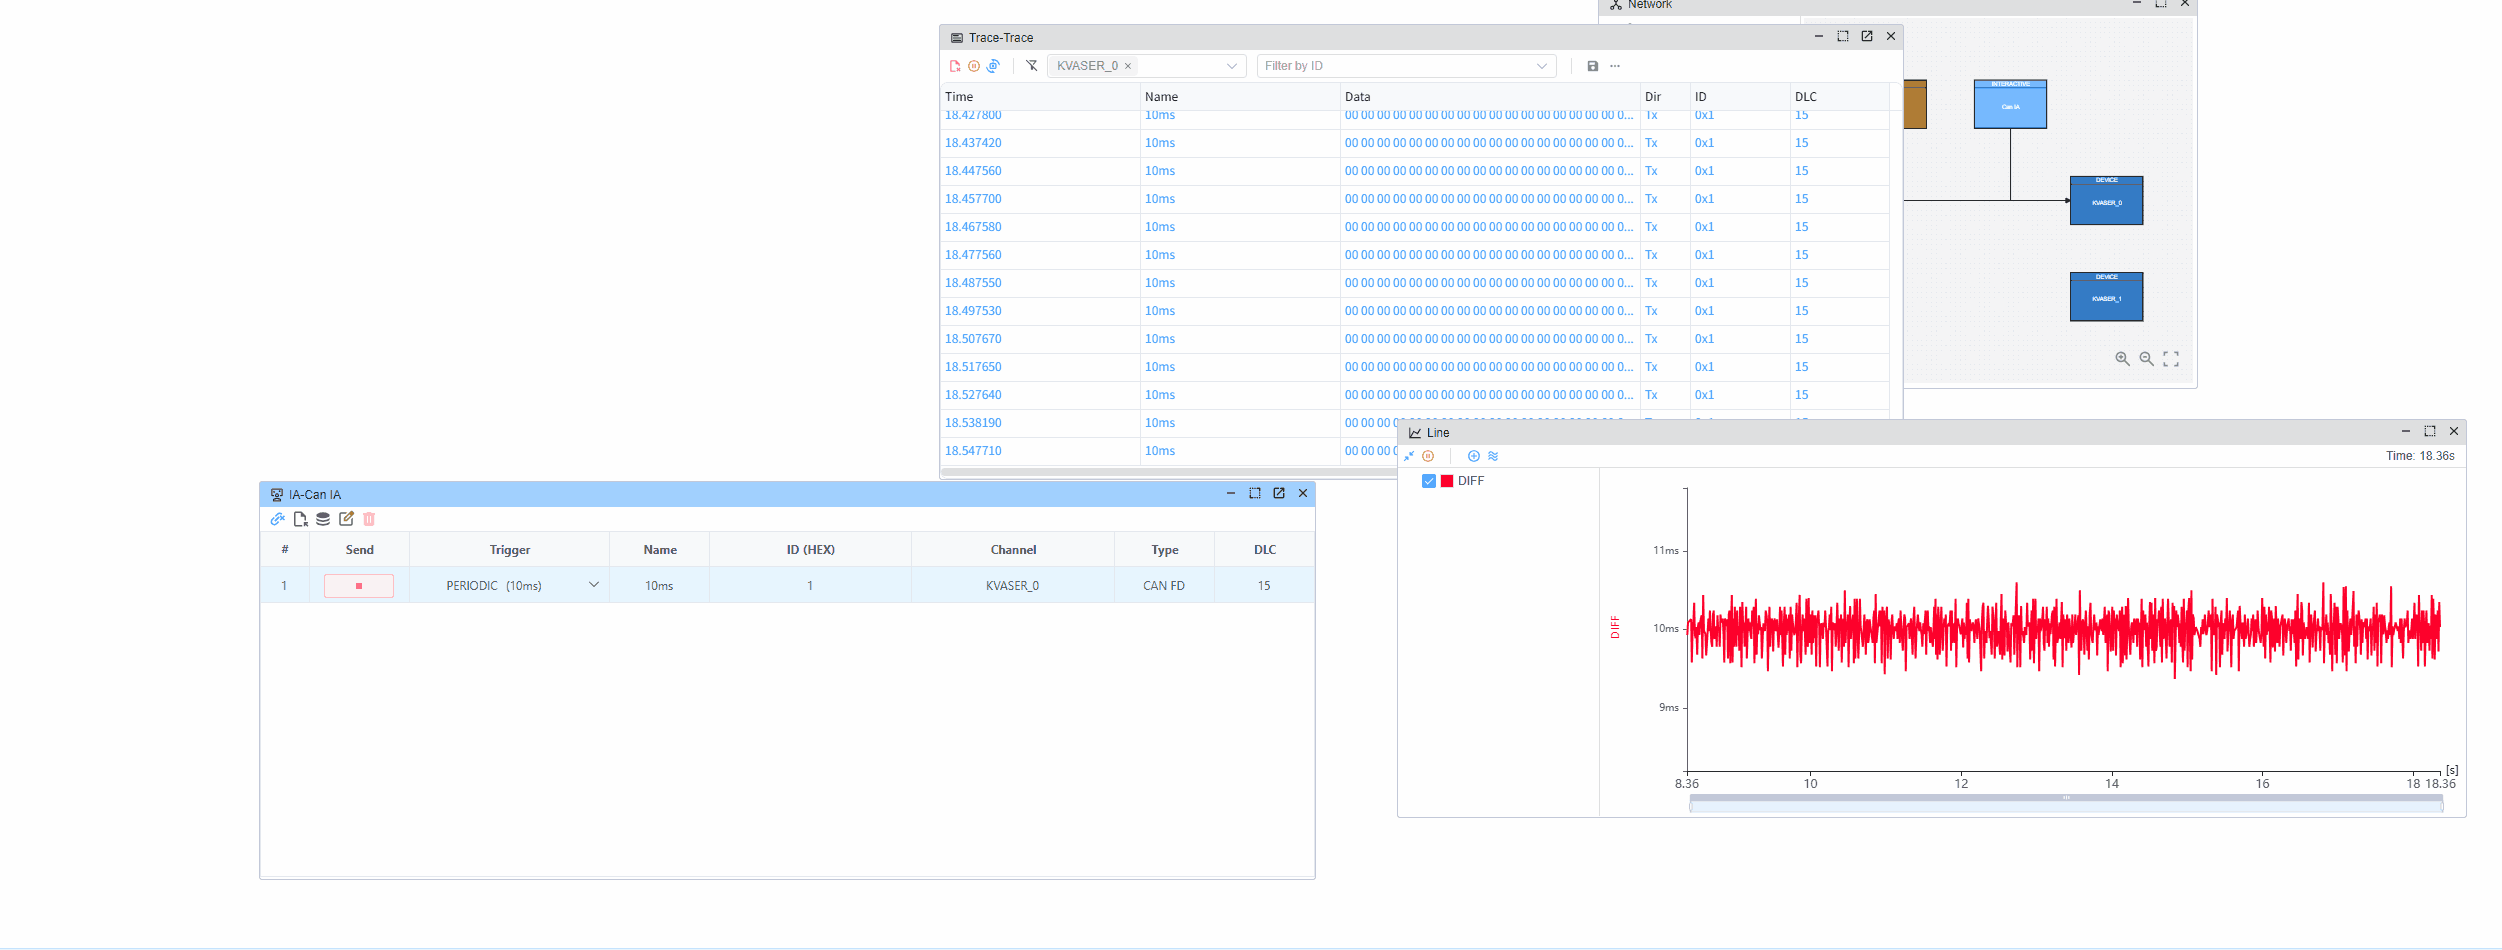Delete the selected frame with trash icon
Image resolution: width=2502 pixels, height=950 pixels.
pyautogui.click(x=369, y=519)
